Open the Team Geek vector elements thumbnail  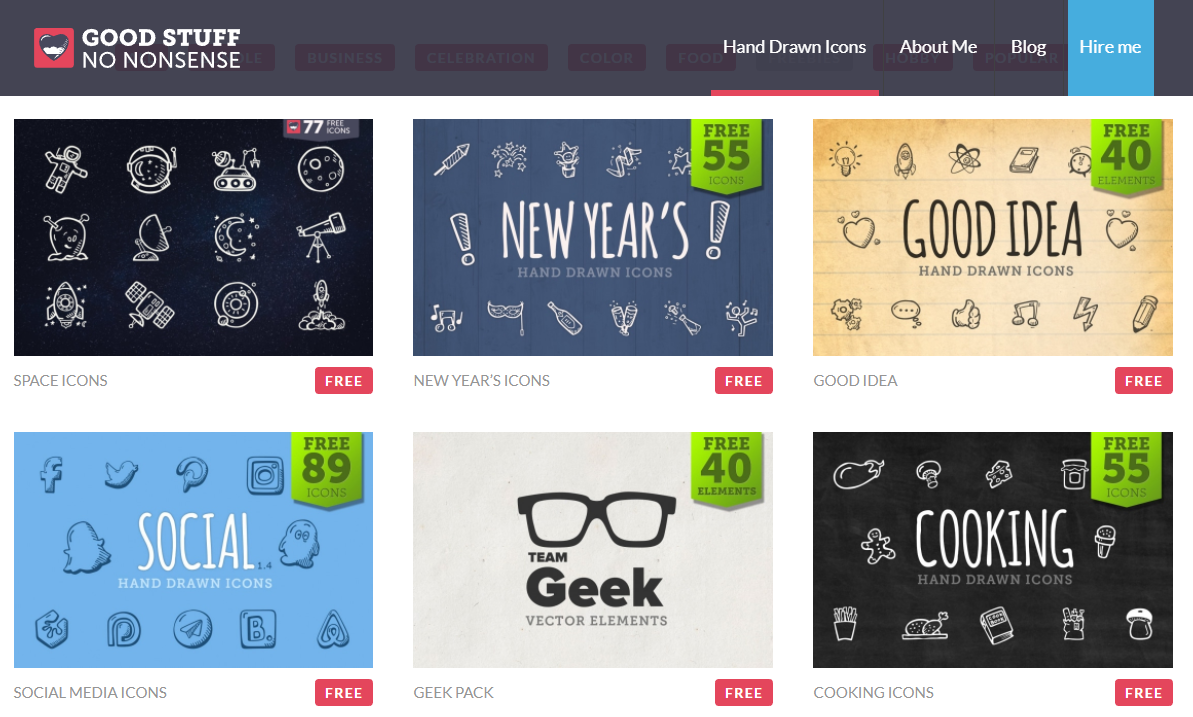[x=593, y=550]
